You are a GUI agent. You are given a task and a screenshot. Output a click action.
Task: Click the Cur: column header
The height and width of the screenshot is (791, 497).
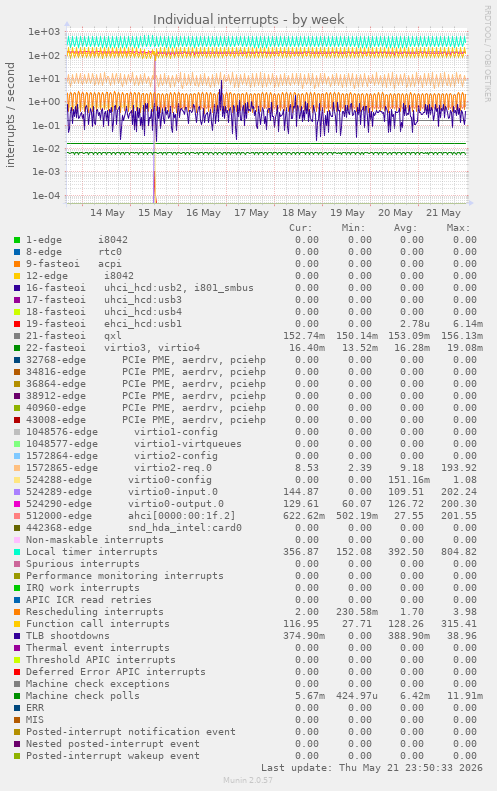point(301,228)
